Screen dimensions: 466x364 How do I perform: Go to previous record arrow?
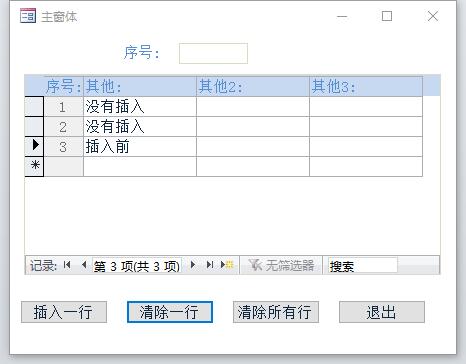84,265
